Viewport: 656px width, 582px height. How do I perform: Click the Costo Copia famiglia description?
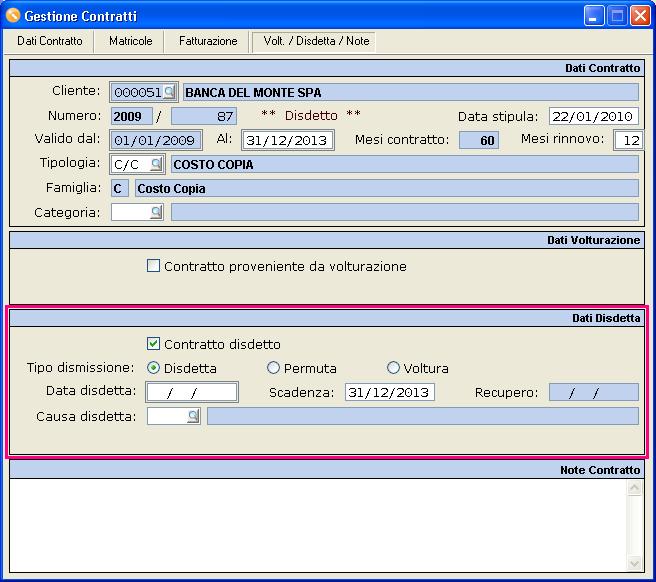[387, 188]
